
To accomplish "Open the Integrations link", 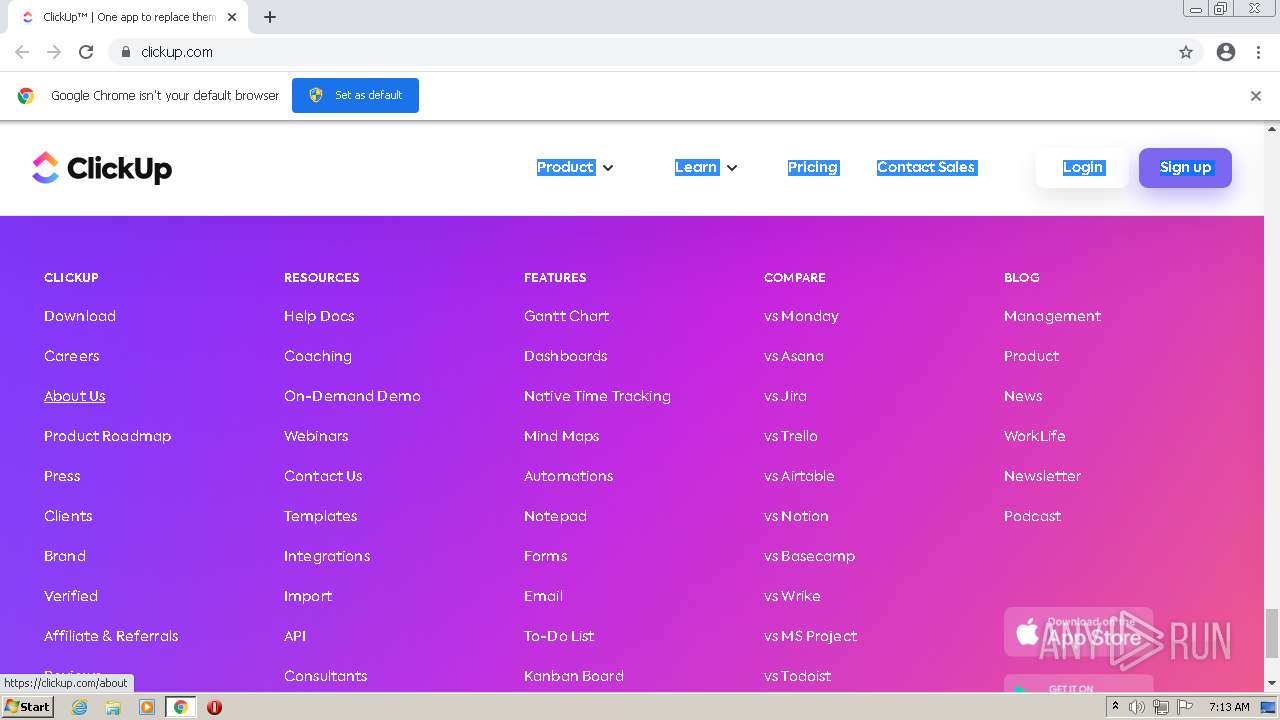I will pyautogui.click(x=327, y=556).
